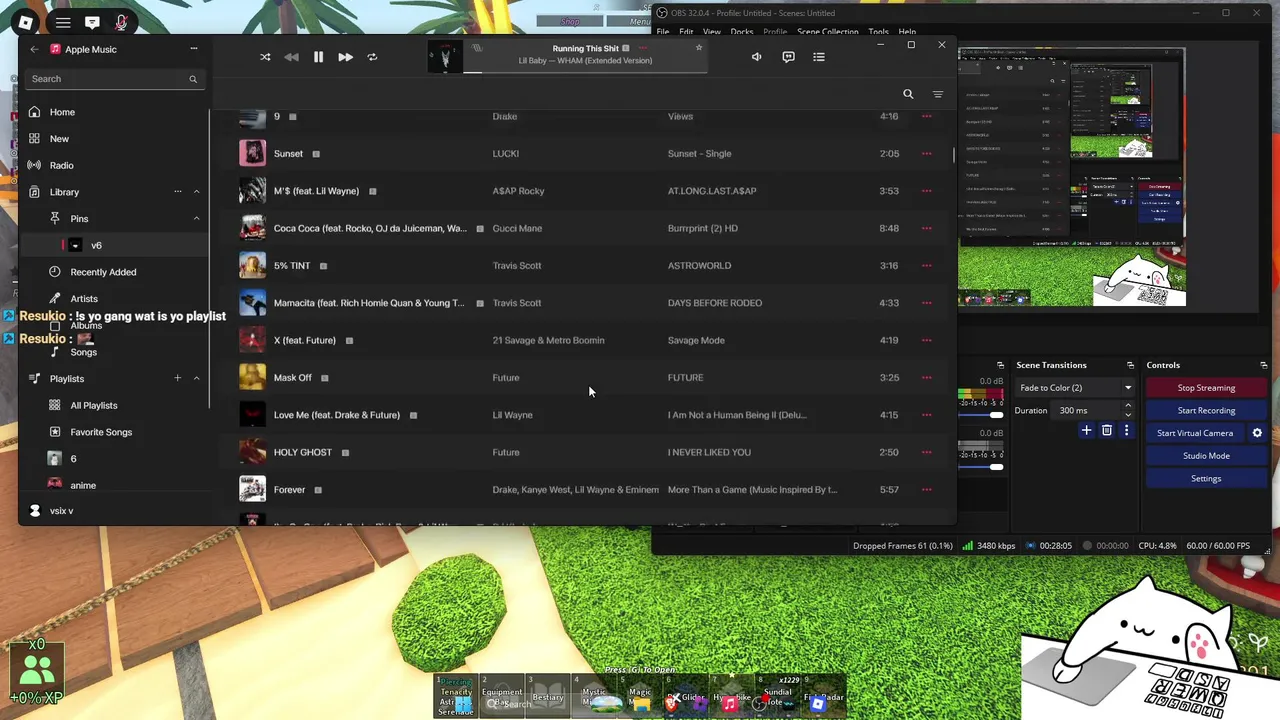This screenshot has height=720, width=1280.
Task: Toggle Studio Mode in OBS
Action: point(1206,456)
